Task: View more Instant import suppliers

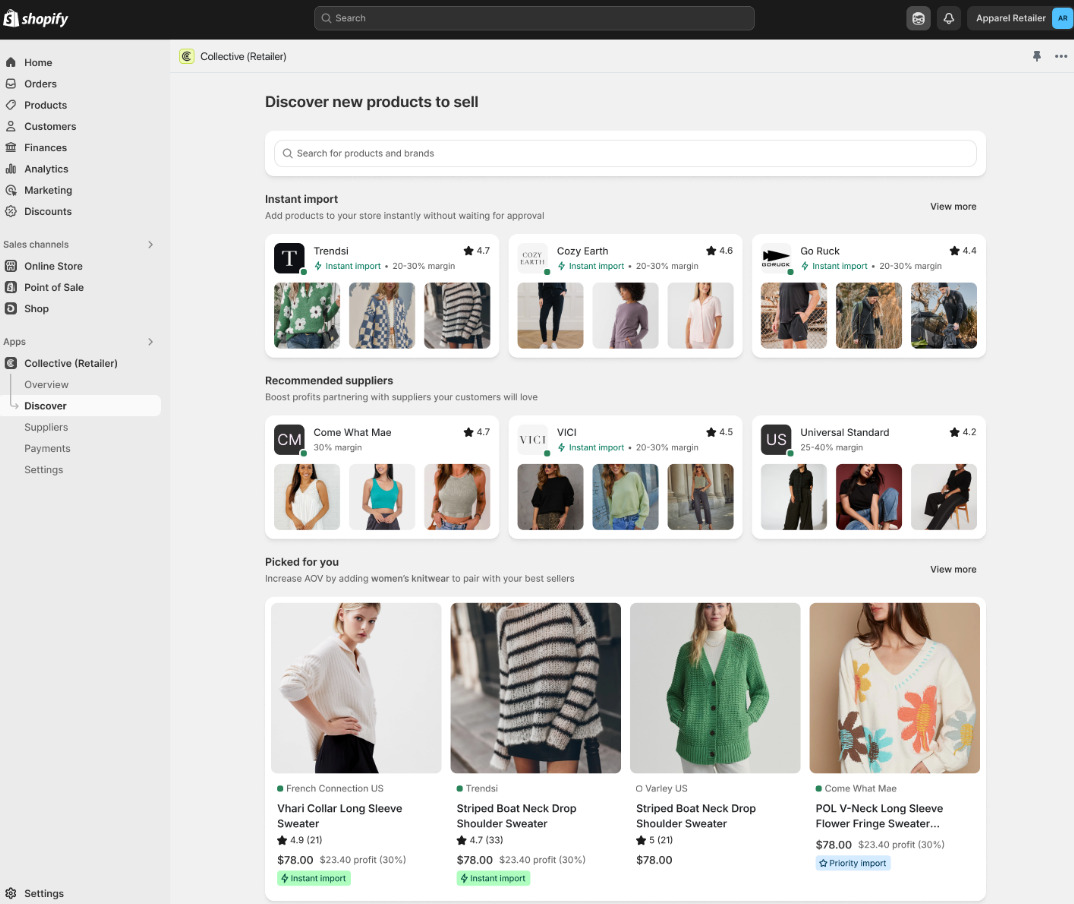Action: (952, 206)
